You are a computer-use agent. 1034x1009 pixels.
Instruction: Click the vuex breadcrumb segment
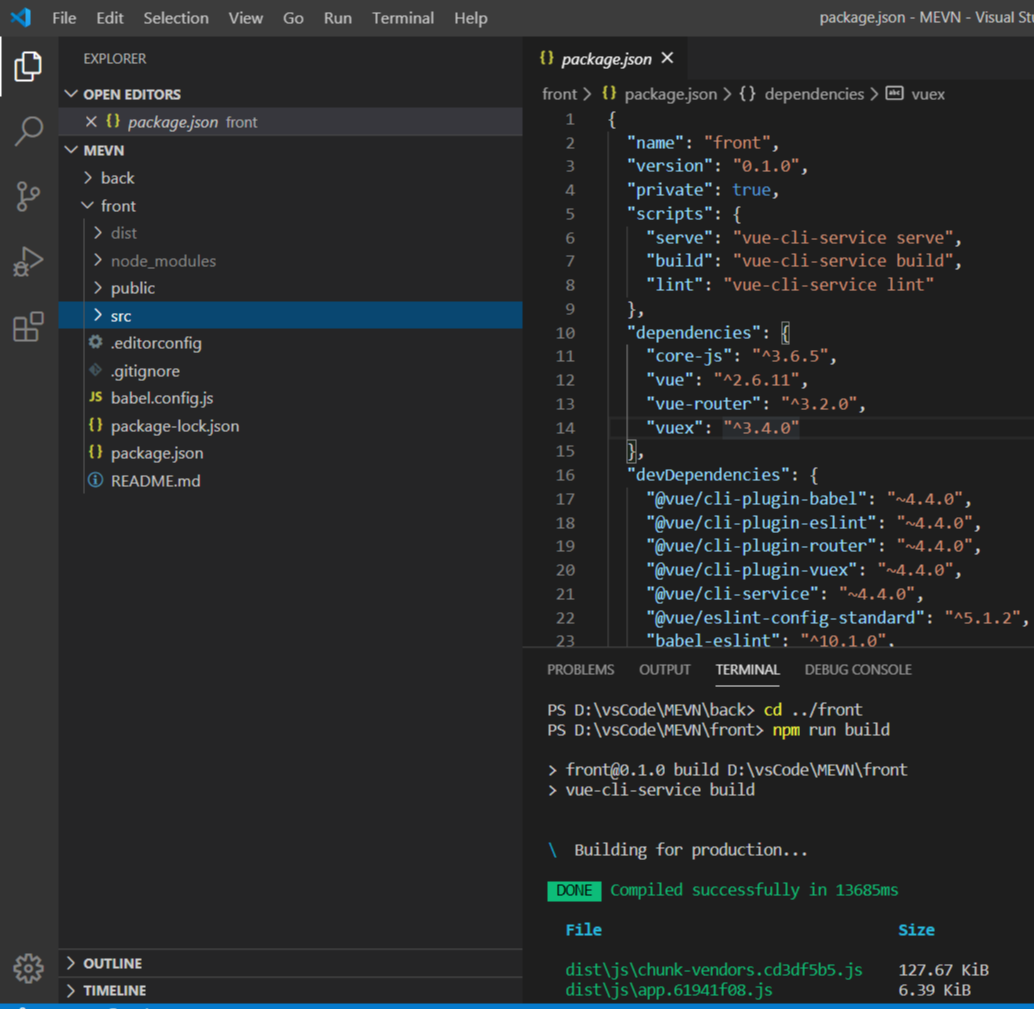point(928,94)
